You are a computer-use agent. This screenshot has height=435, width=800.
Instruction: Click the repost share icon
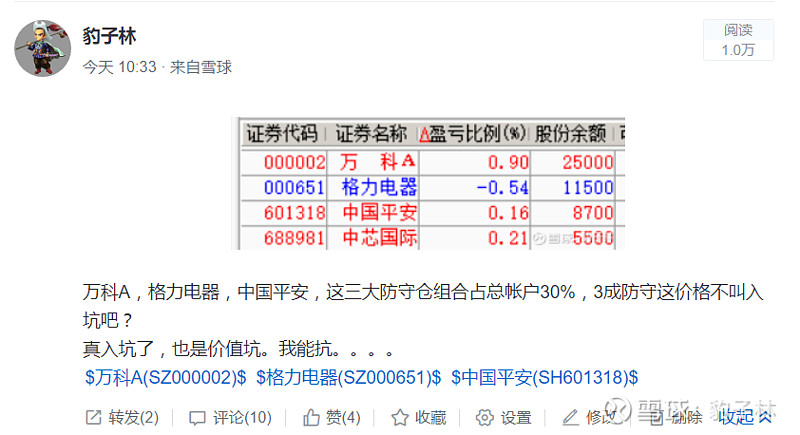93,418
